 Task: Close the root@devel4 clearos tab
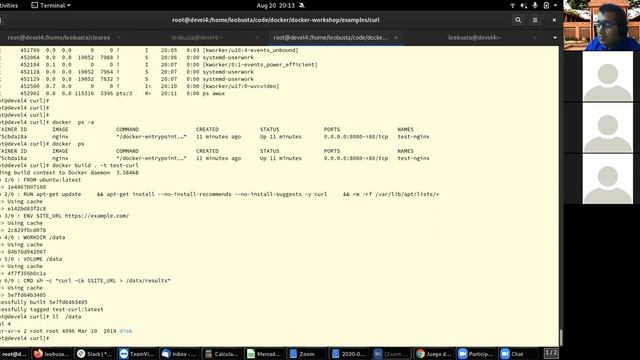click(x=118, y=38)
